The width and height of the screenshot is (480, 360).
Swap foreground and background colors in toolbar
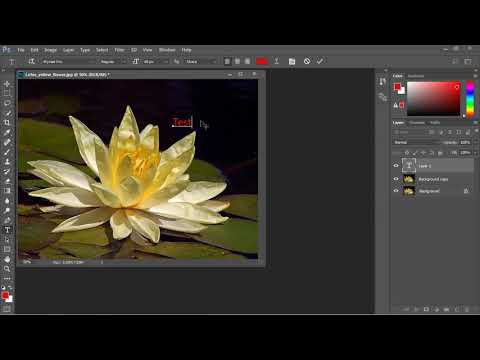[10, 287]
